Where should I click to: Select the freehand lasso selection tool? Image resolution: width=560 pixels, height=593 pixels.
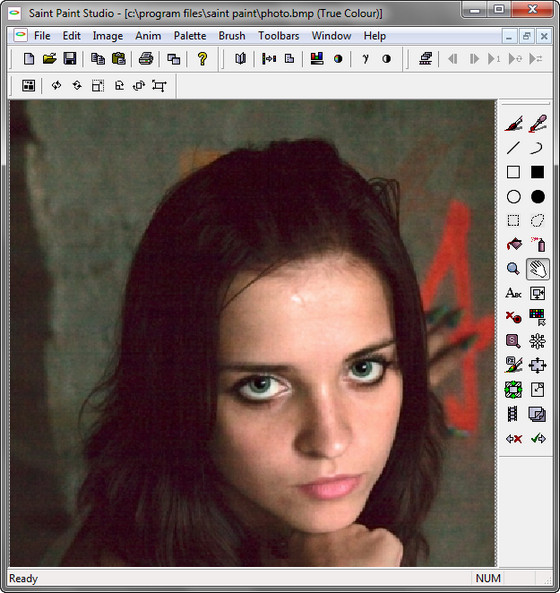tap(537, 220)
